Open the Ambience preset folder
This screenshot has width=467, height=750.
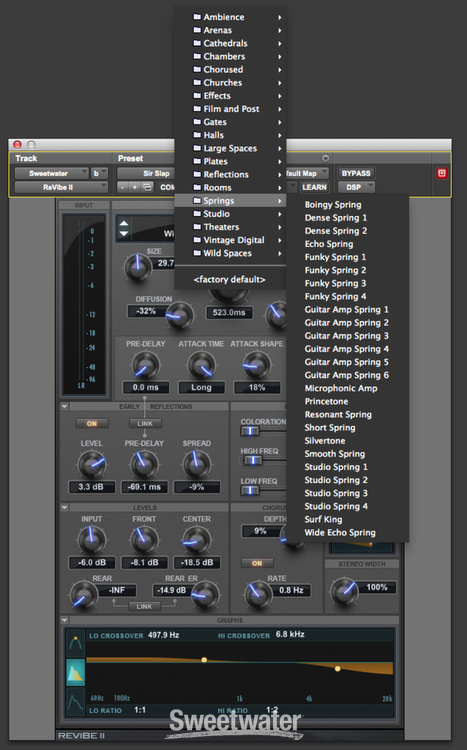point(230,17)
